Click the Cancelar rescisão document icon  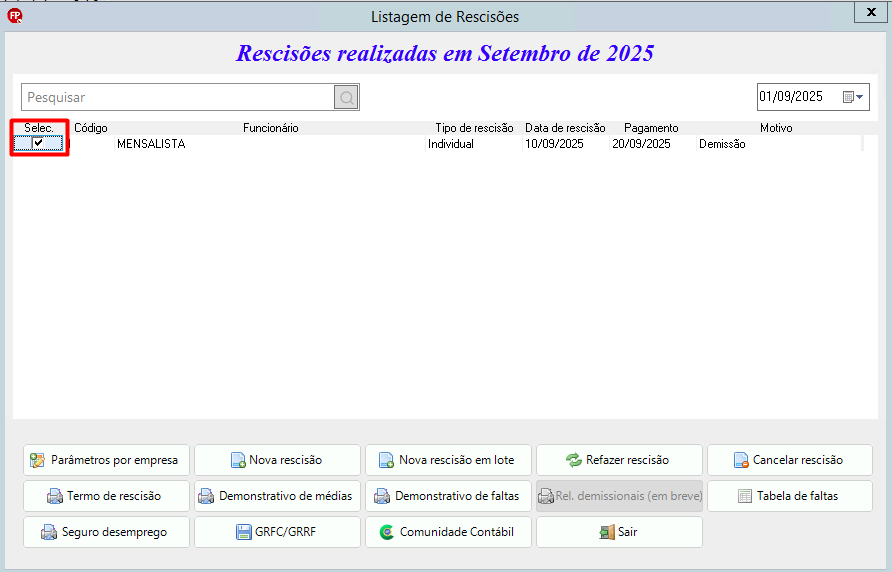click(x=741, y=460)
